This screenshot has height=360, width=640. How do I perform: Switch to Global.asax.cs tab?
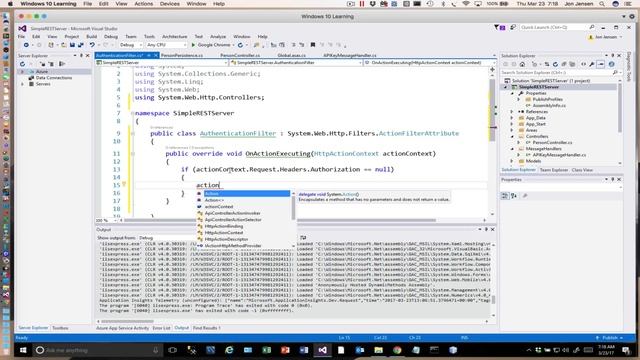(x=291, y=55)
